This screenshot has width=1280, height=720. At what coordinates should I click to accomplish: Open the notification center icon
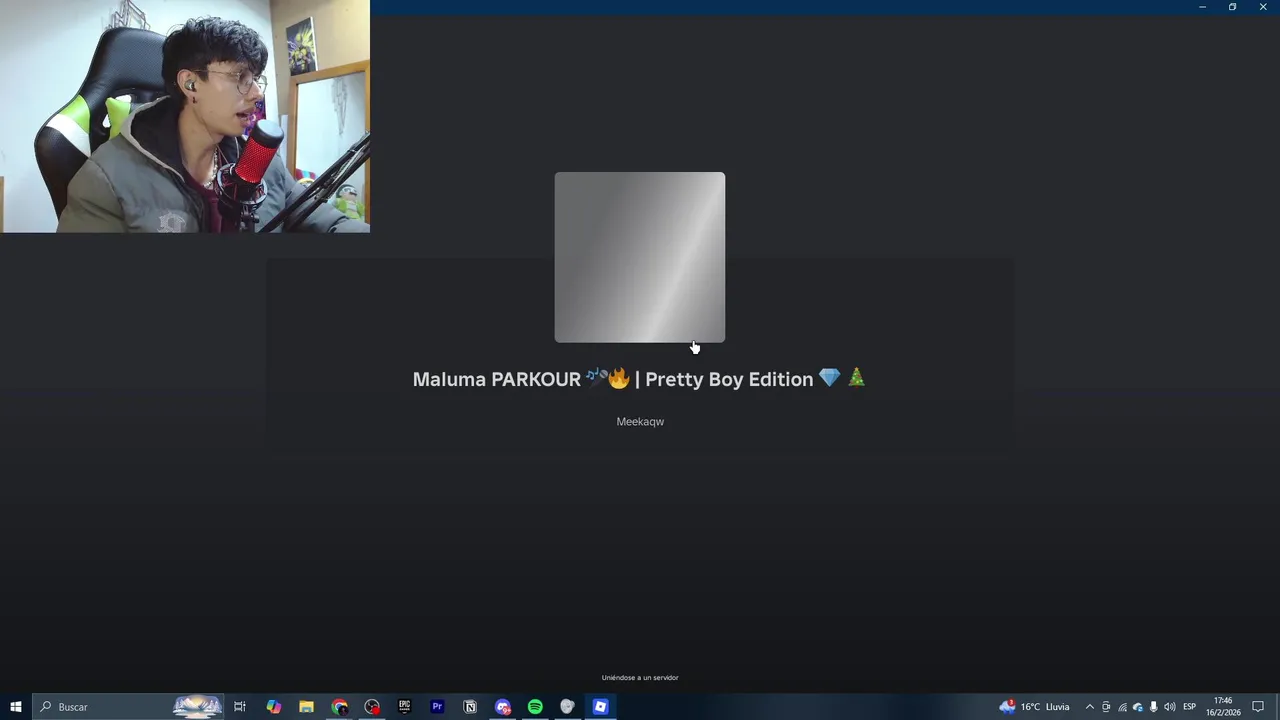tap(1258, 707)
